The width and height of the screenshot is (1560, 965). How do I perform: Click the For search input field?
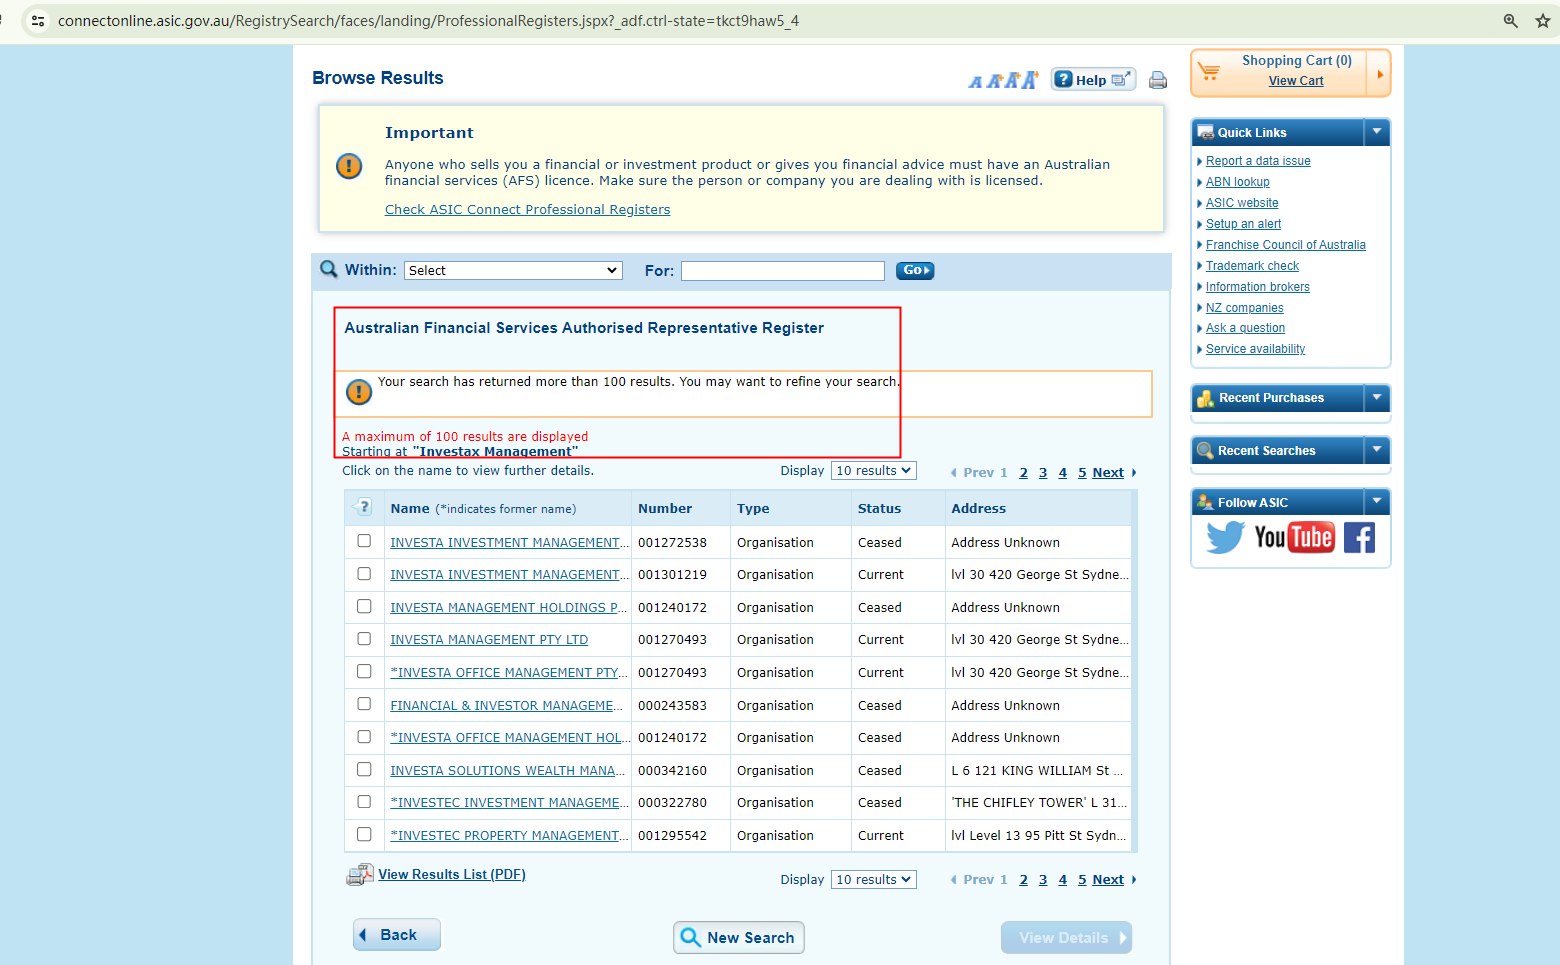point(783,271)
